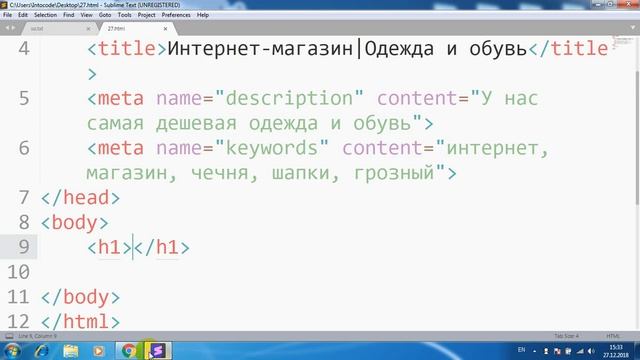The image size is (640, 360).
Task: Click the closing </h1> tag
Action: [x=162, y=247]
